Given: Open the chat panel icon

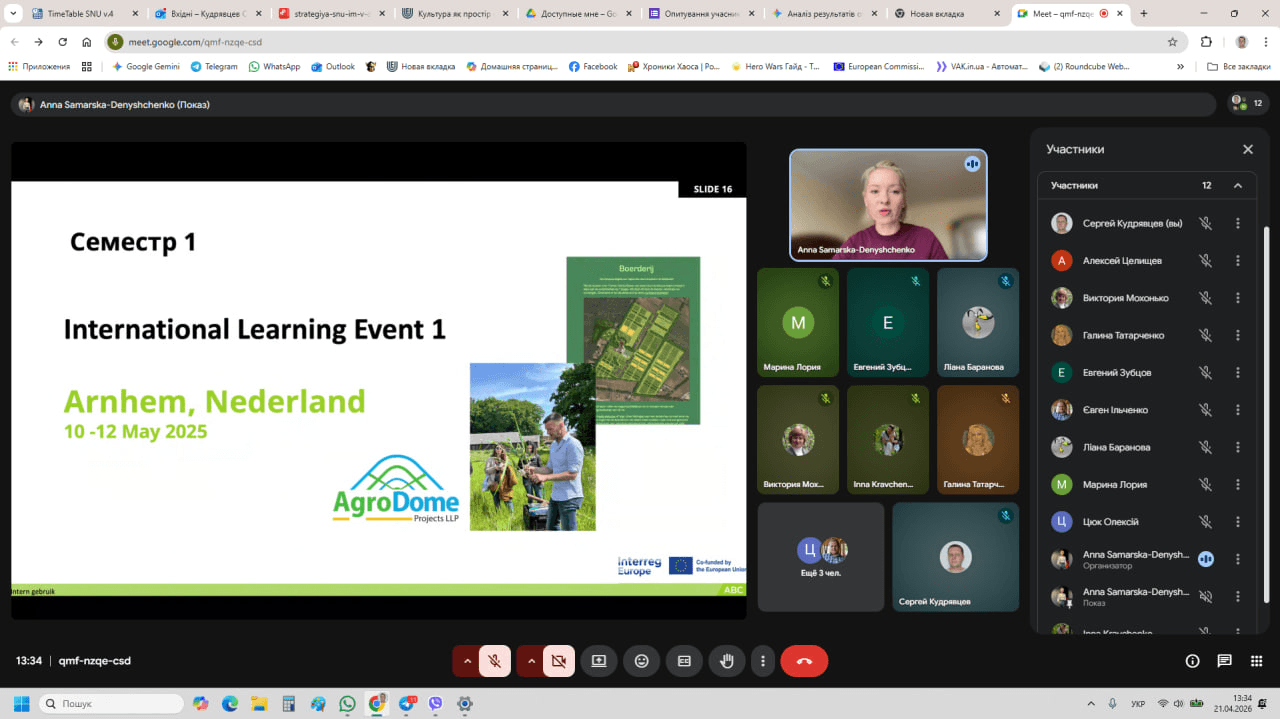Looking at the screenshot, I should coord(1224,661).
